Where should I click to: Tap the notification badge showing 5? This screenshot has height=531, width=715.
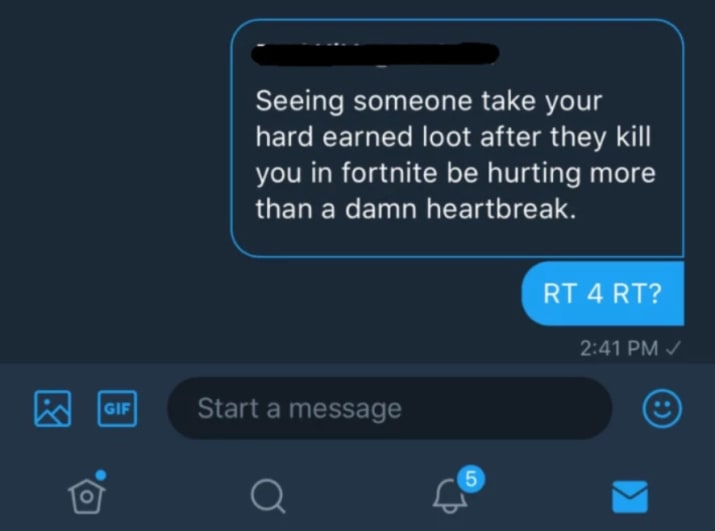[x=471, y=479]
